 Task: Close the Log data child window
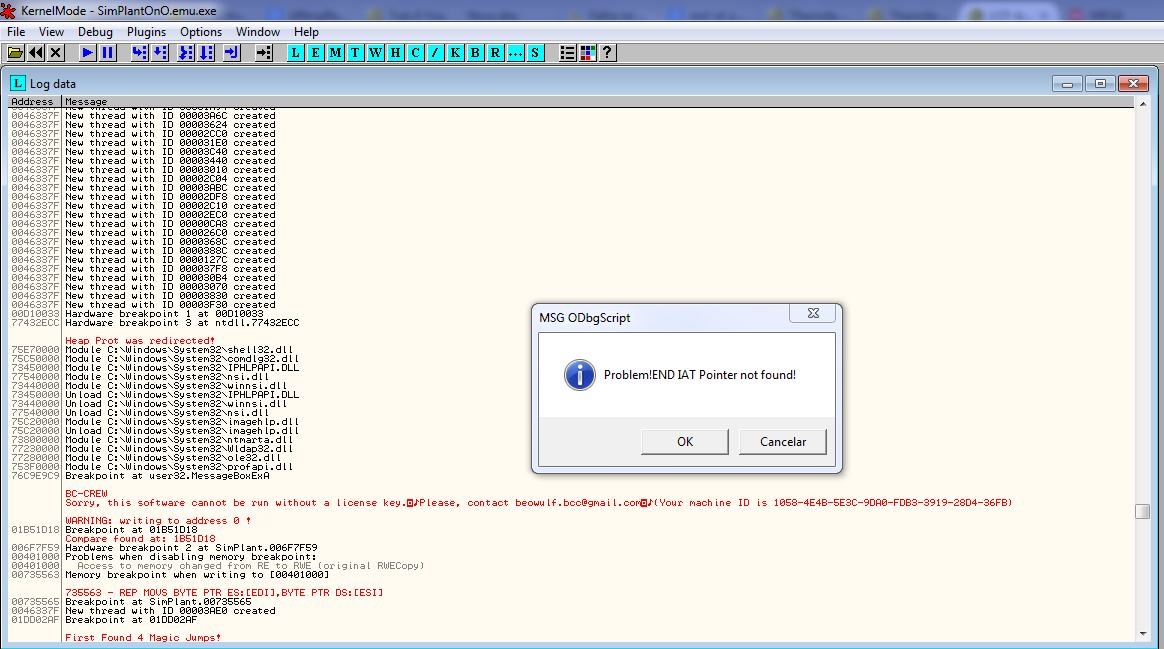[x=1134, y=84]
